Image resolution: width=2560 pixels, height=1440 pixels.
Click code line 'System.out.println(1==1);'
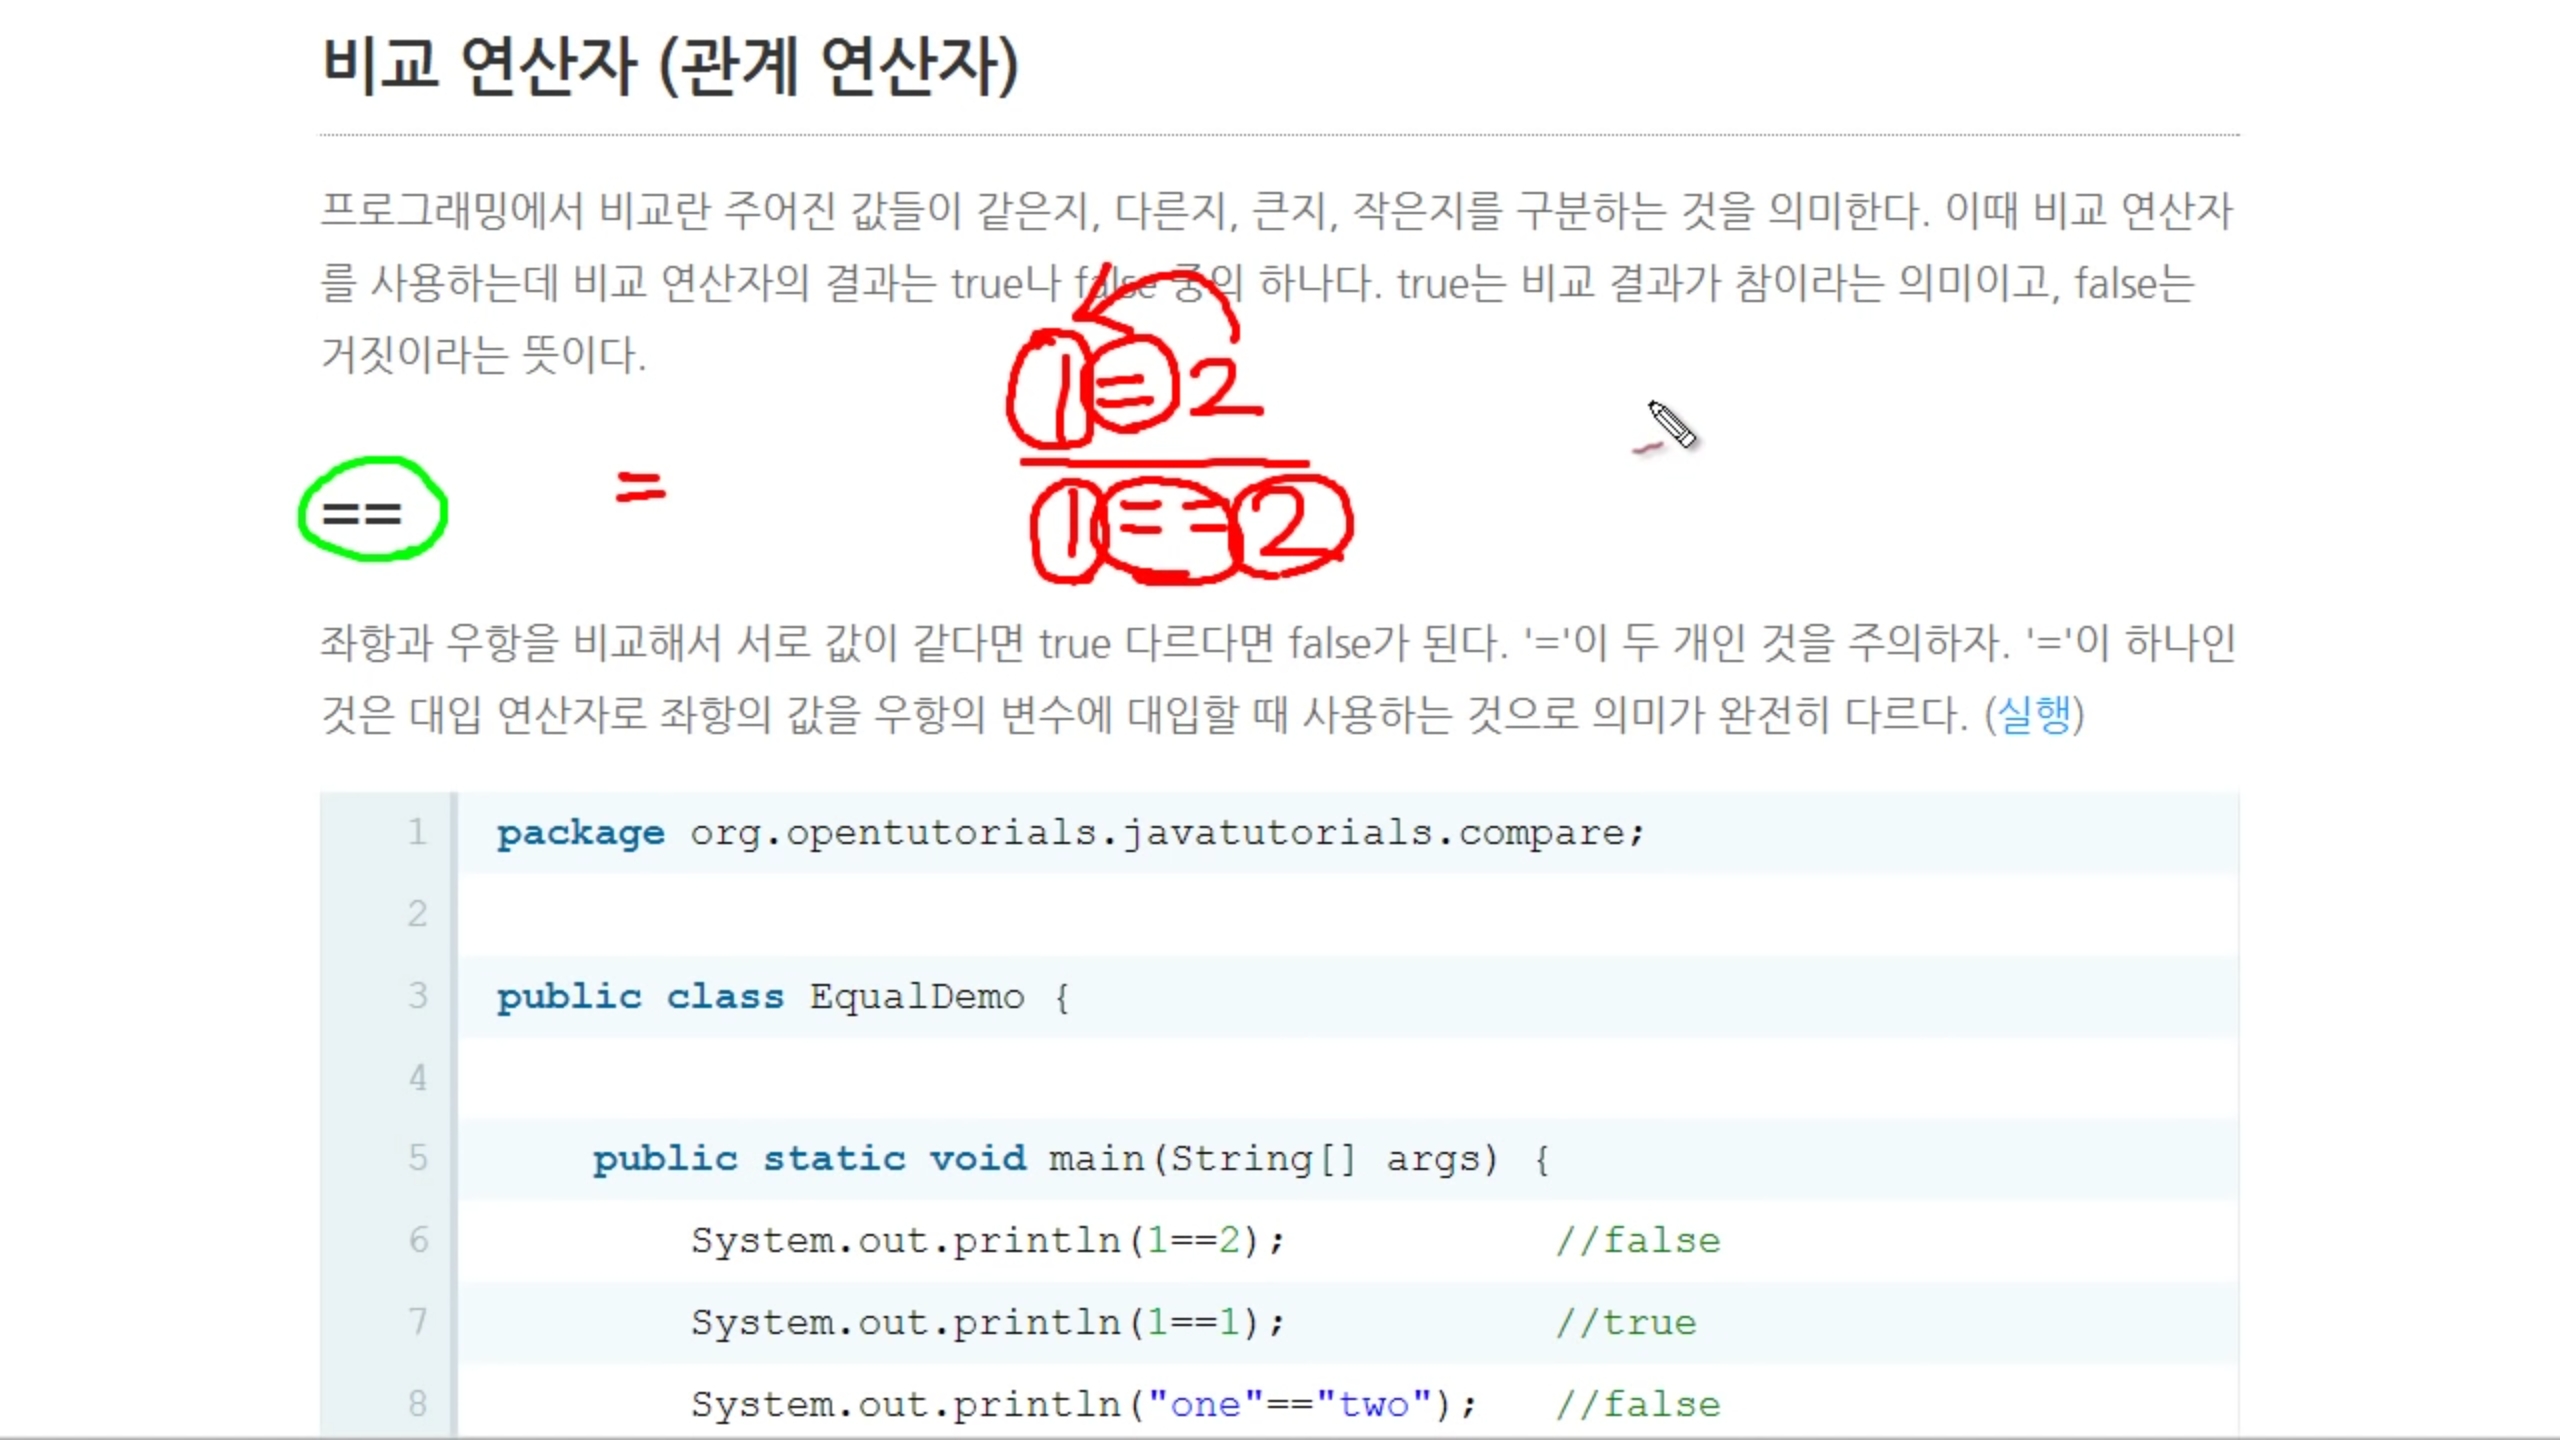[987, 1323]
